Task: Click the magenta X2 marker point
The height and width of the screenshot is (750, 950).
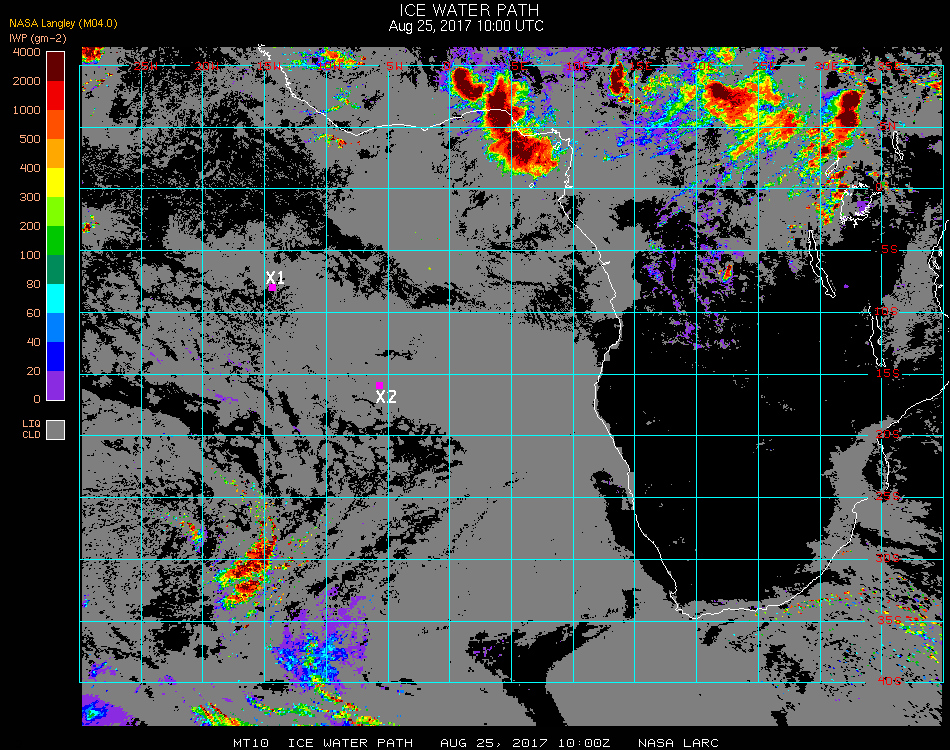Action: click(379, 385)
